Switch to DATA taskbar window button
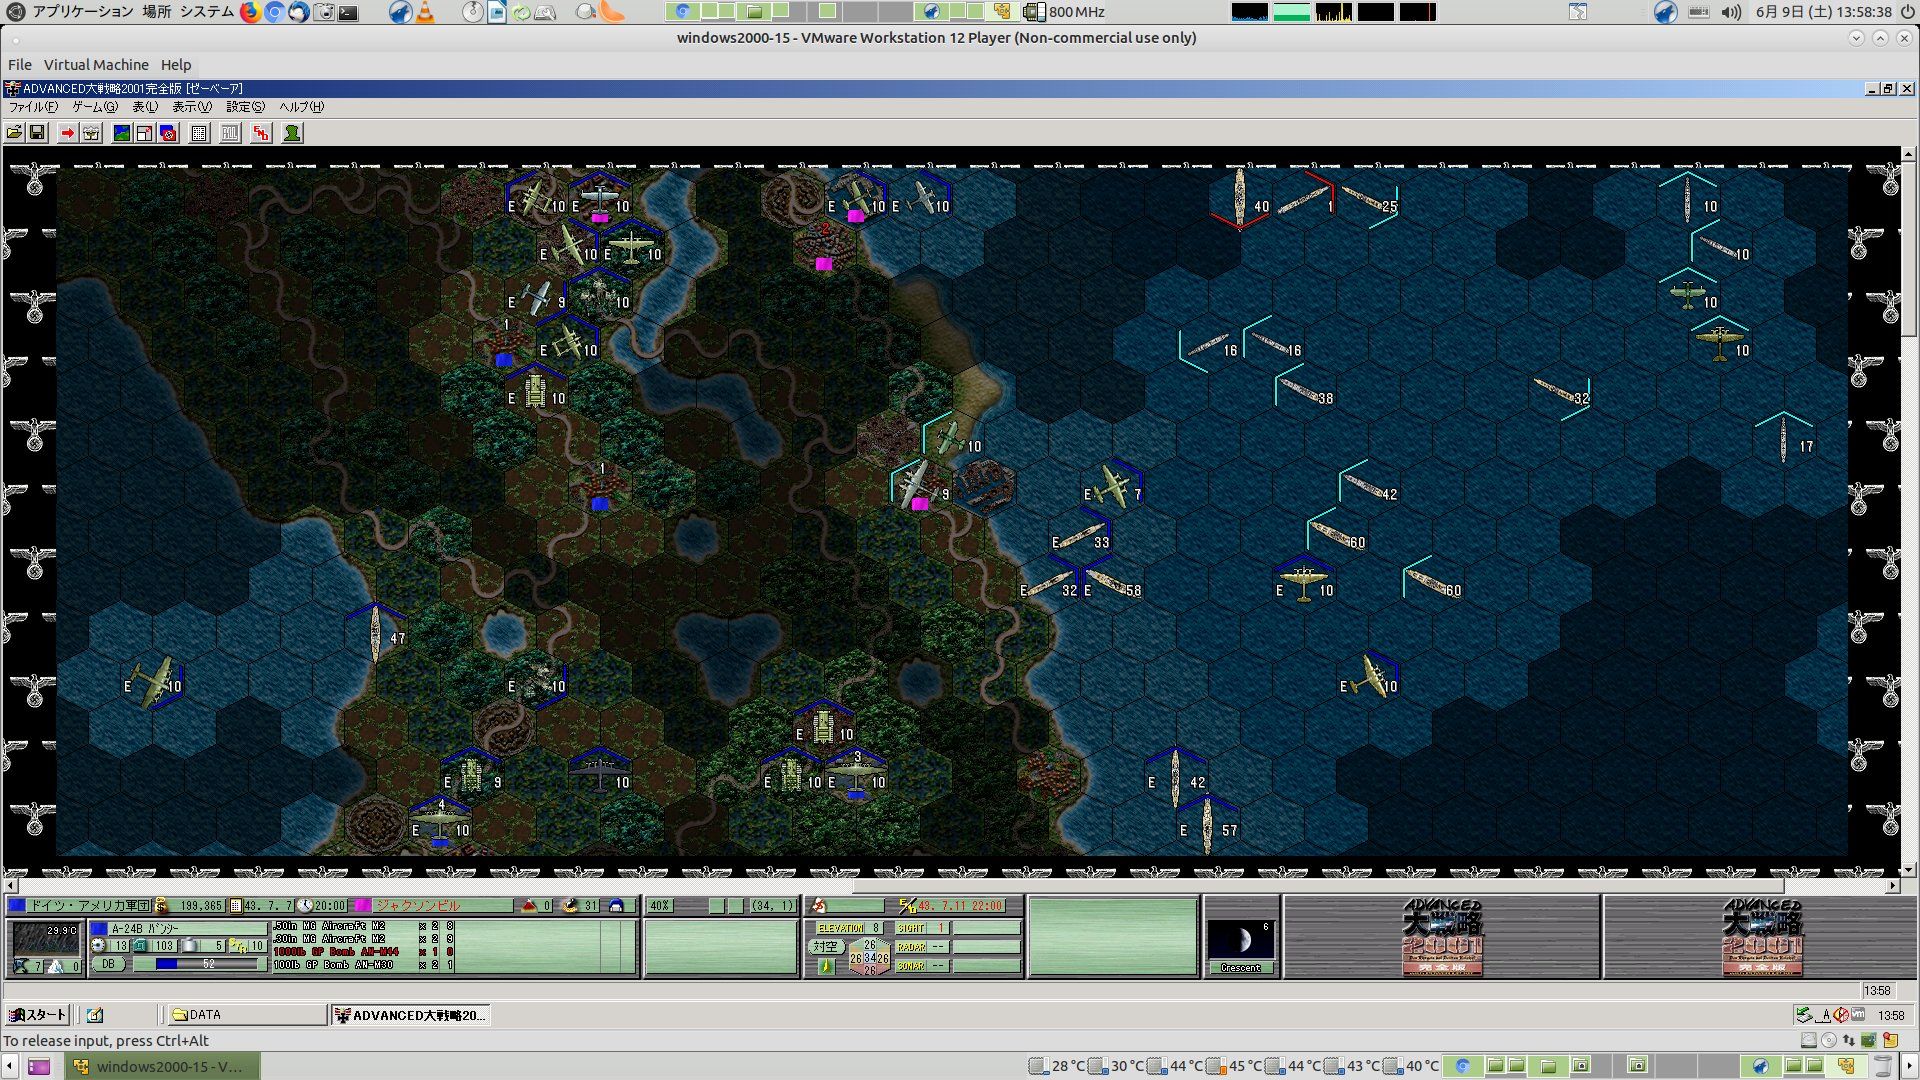 point(245,1015)
